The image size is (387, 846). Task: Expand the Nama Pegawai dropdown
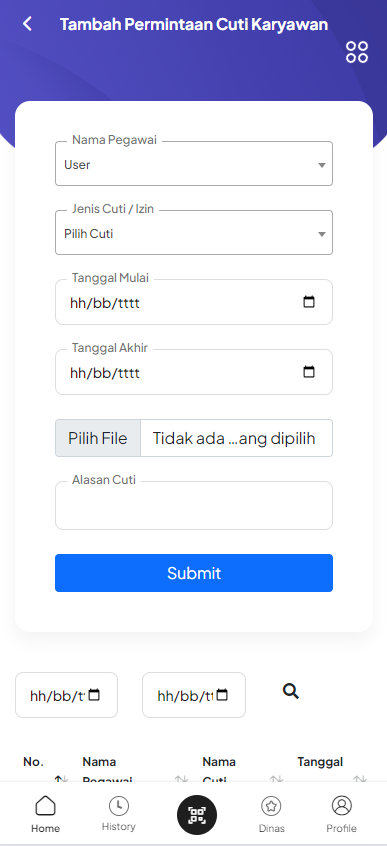[x=194, y=163]
